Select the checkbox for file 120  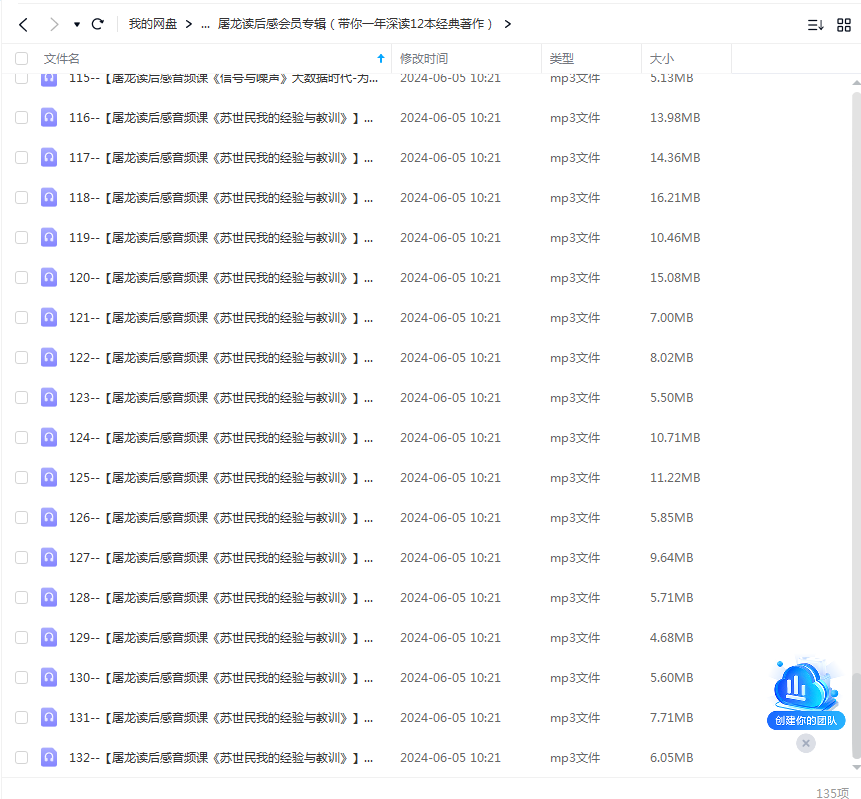click(21, 277)
